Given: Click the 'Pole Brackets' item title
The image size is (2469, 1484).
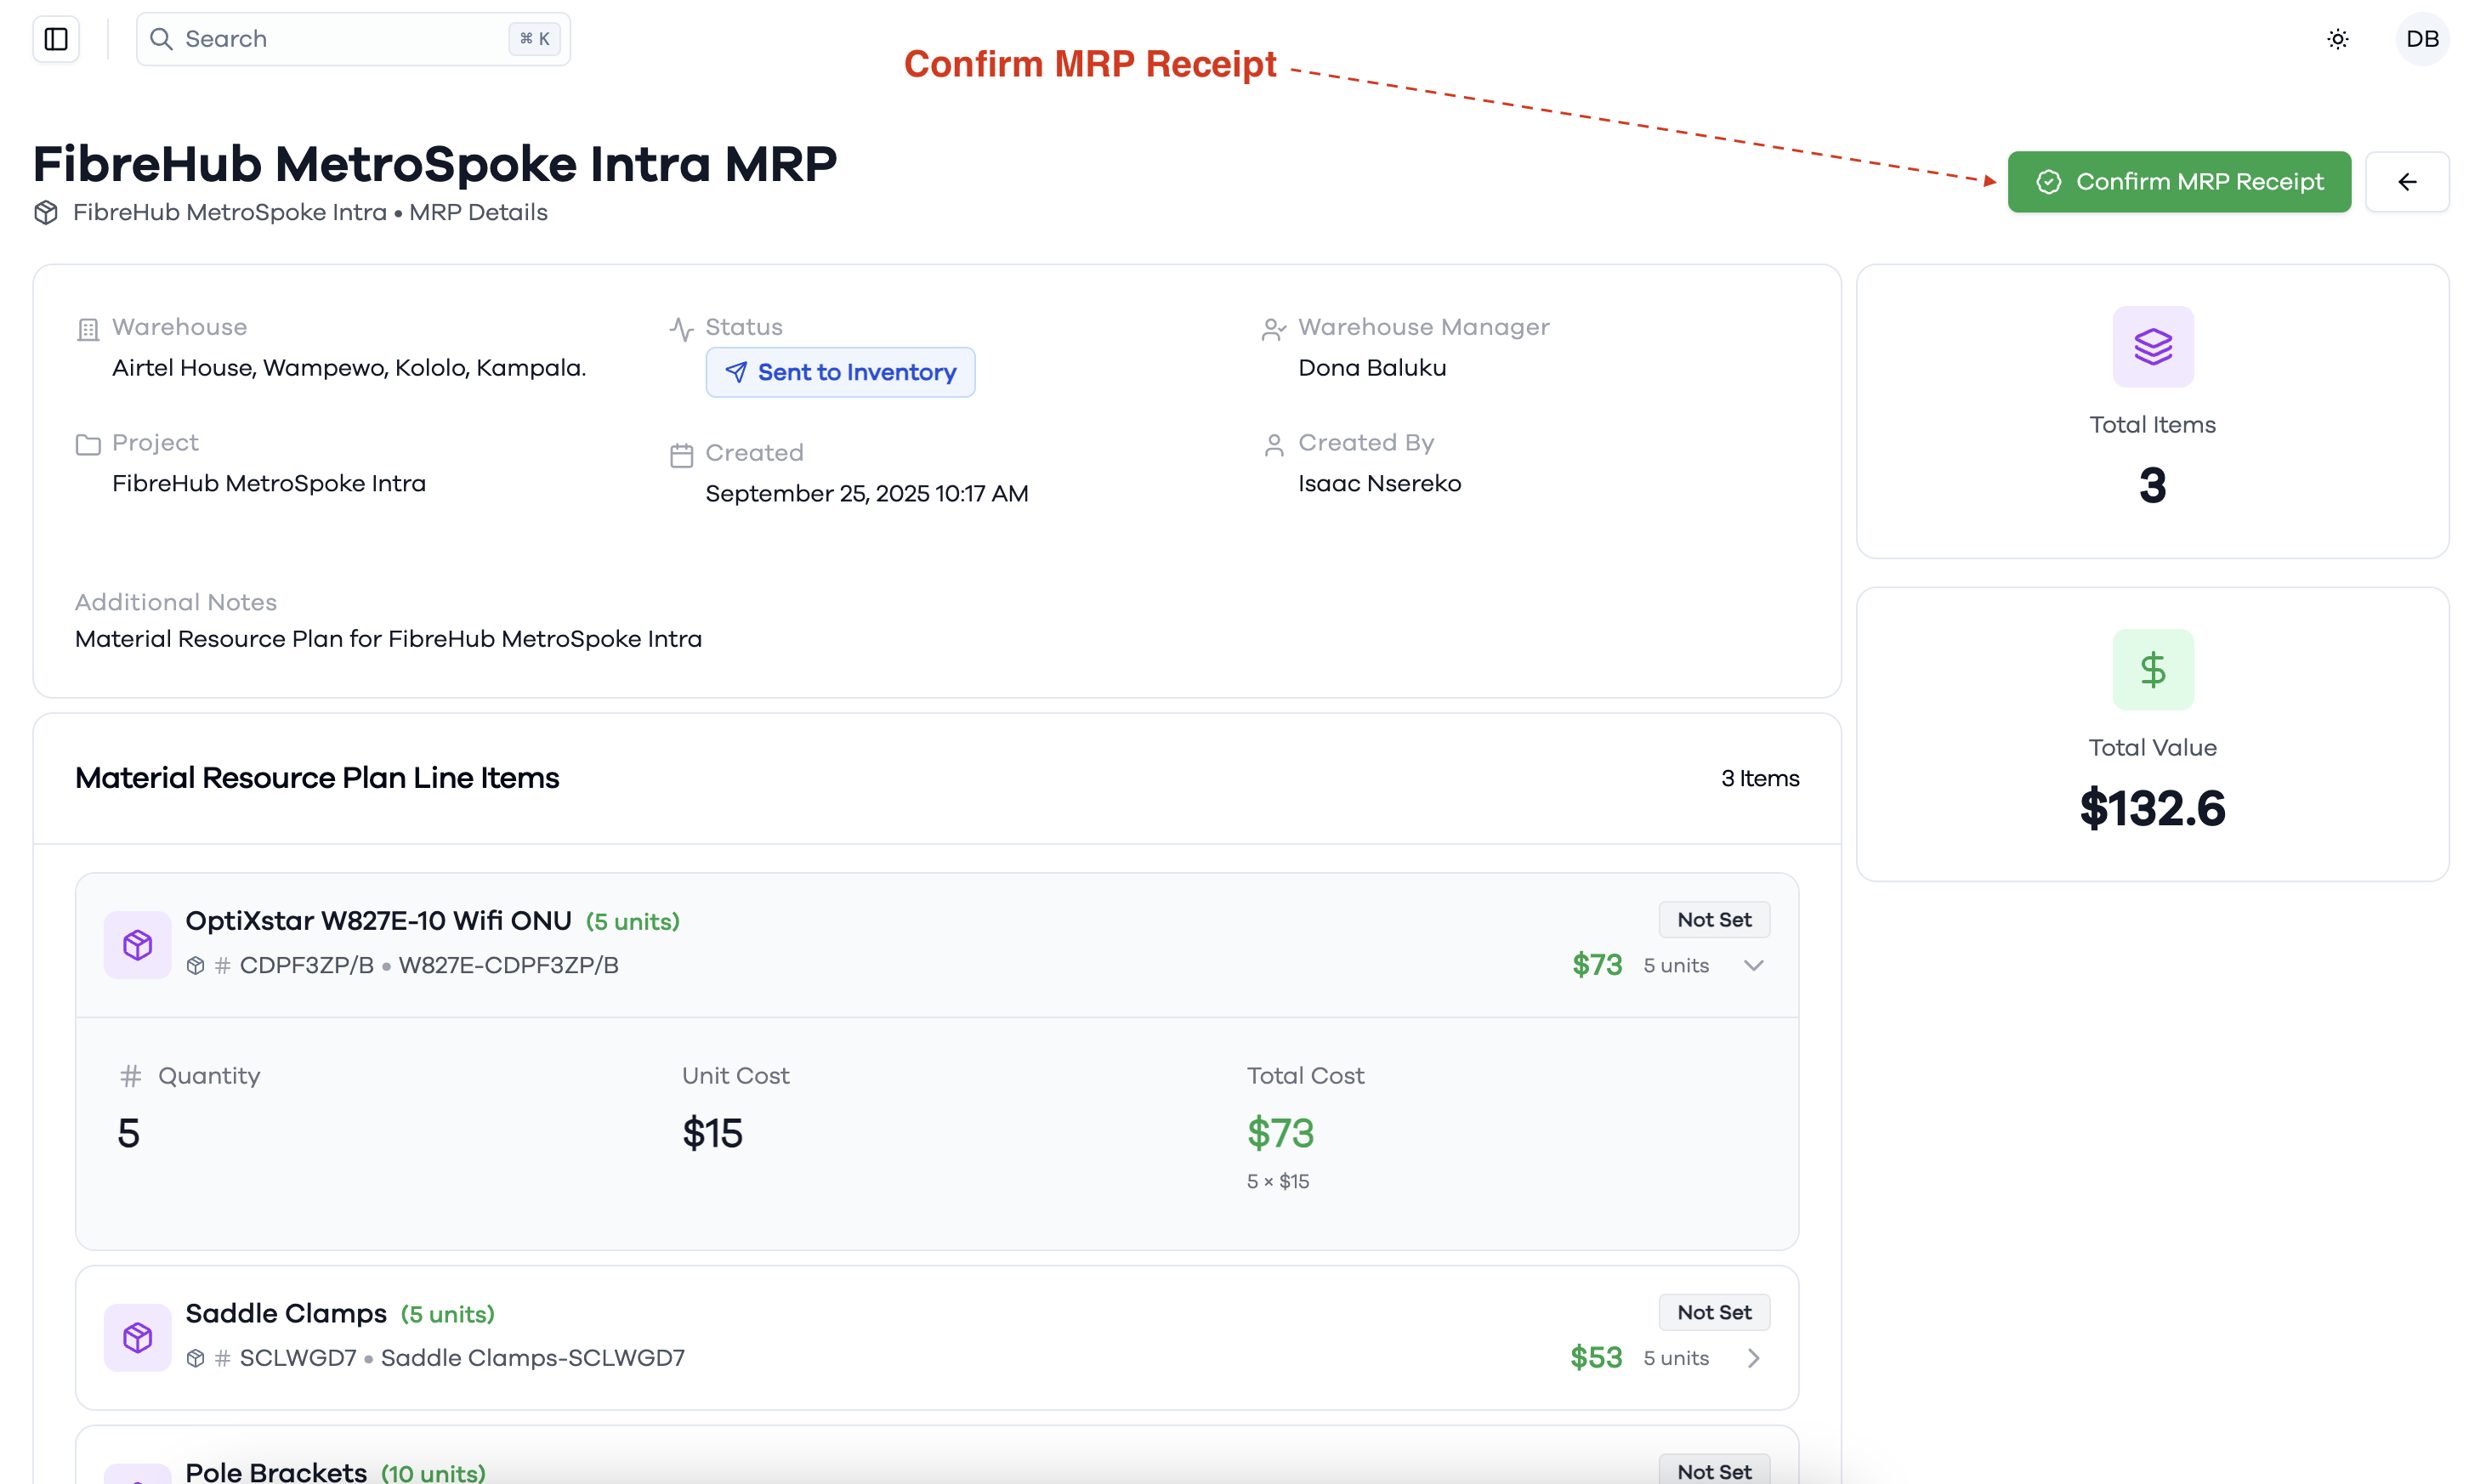Looking at the screenshot, I should click(276, 1472).
